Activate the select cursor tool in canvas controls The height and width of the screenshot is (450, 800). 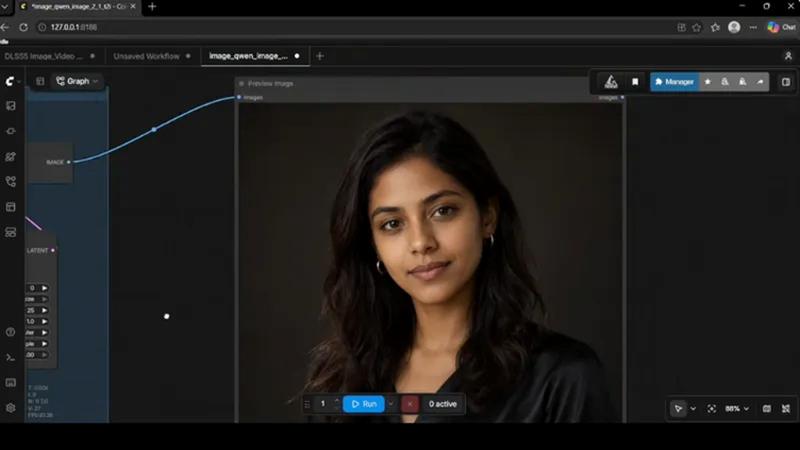coord(678,409)
